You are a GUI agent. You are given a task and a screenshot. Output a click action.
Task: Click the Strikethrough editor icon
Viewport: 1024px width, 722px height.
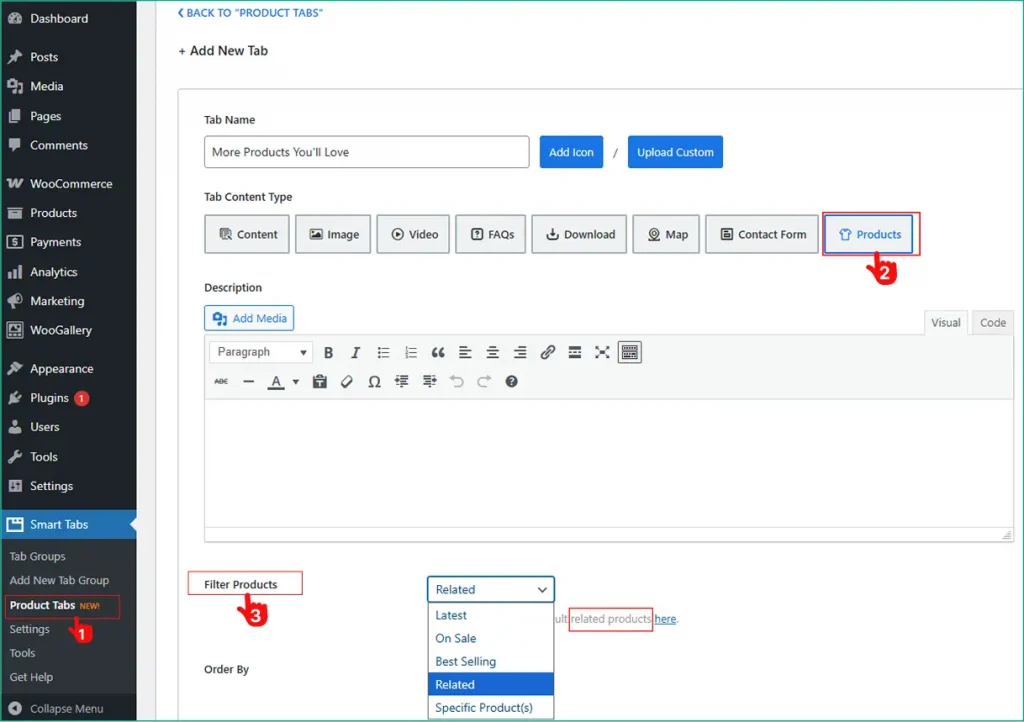pyautogui.click(x=221, y=381)
